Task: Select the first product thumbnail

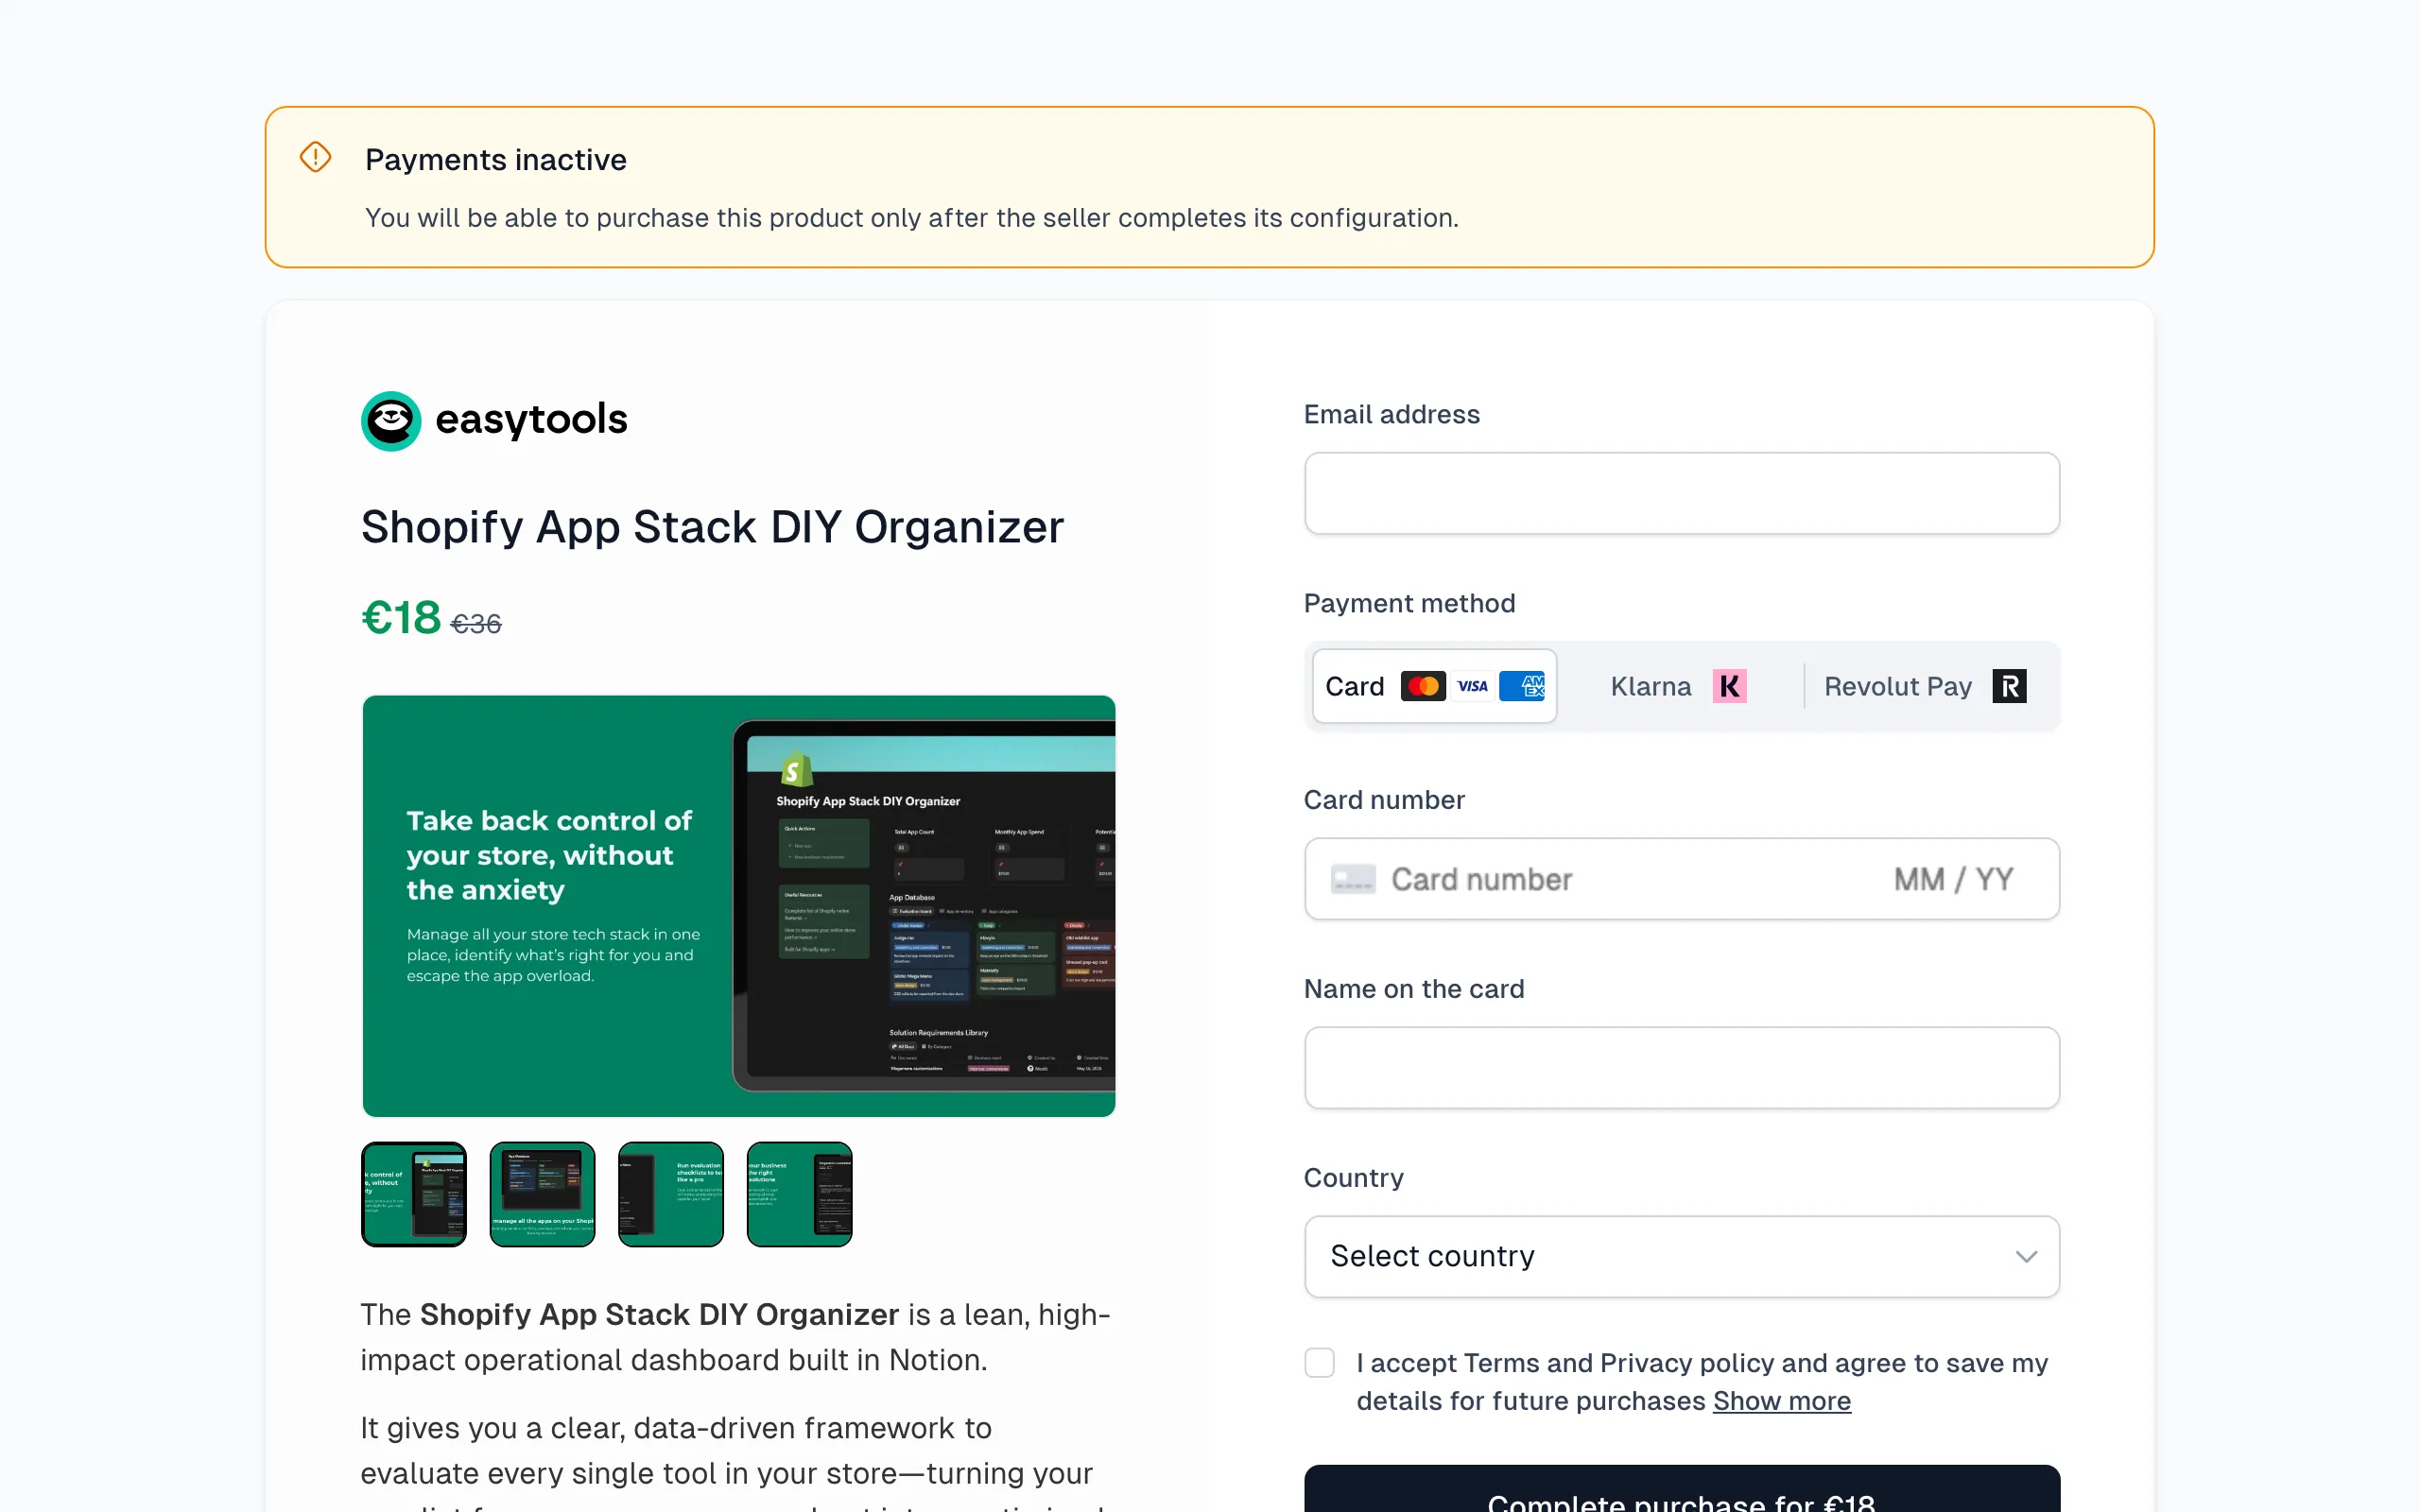Action: [x=413, y=1194]
